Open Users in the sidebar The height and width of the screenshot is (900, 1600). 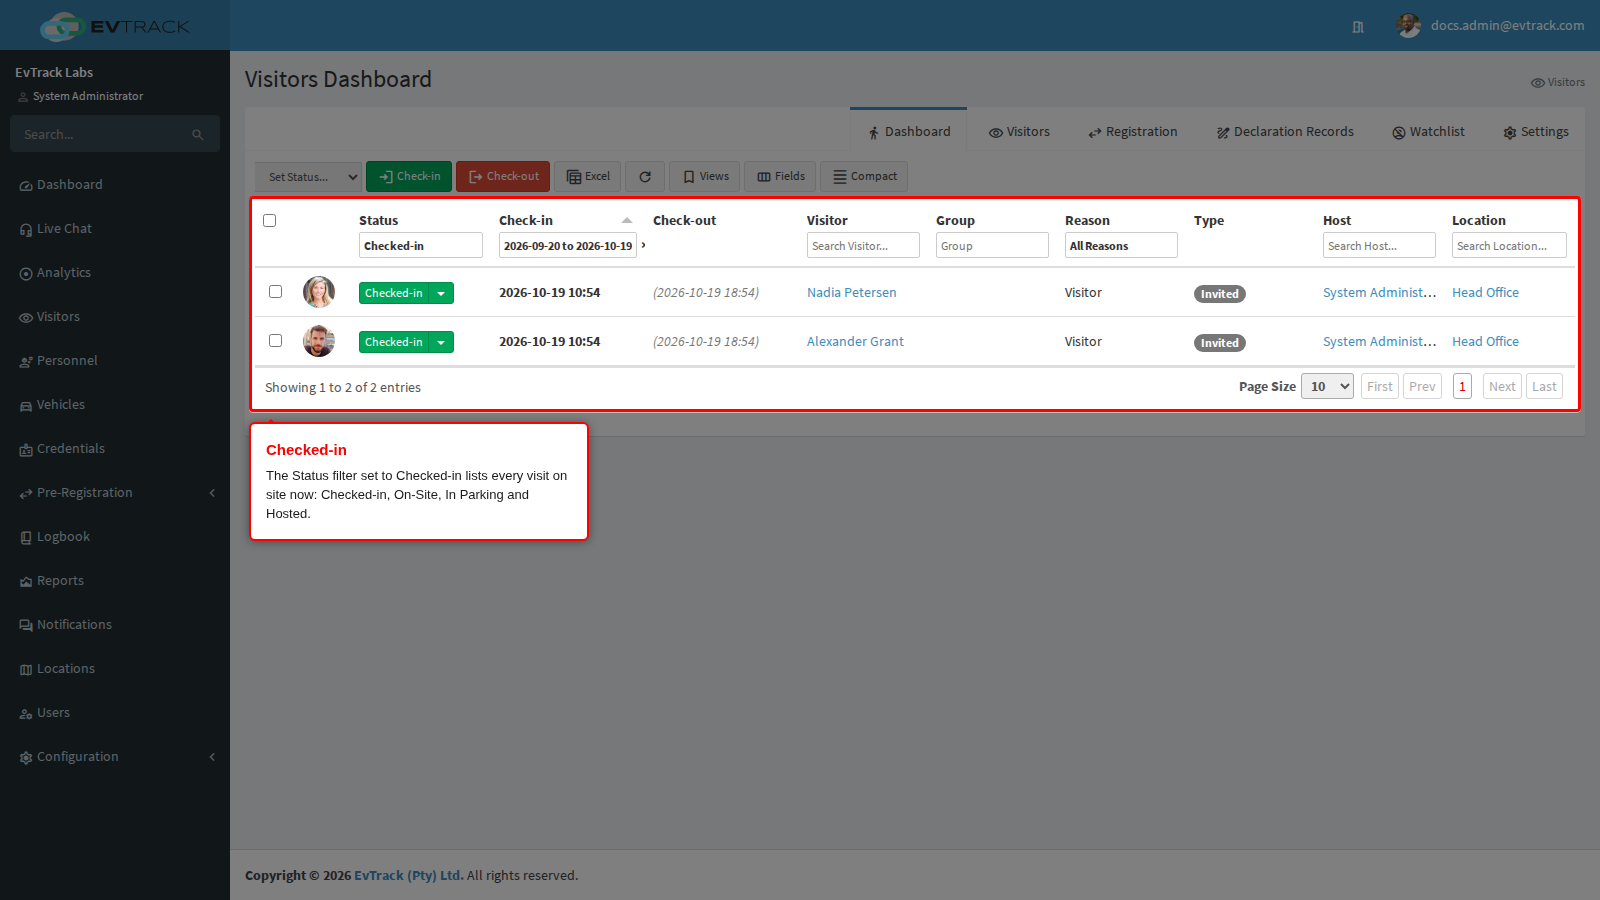coord(53,713)
